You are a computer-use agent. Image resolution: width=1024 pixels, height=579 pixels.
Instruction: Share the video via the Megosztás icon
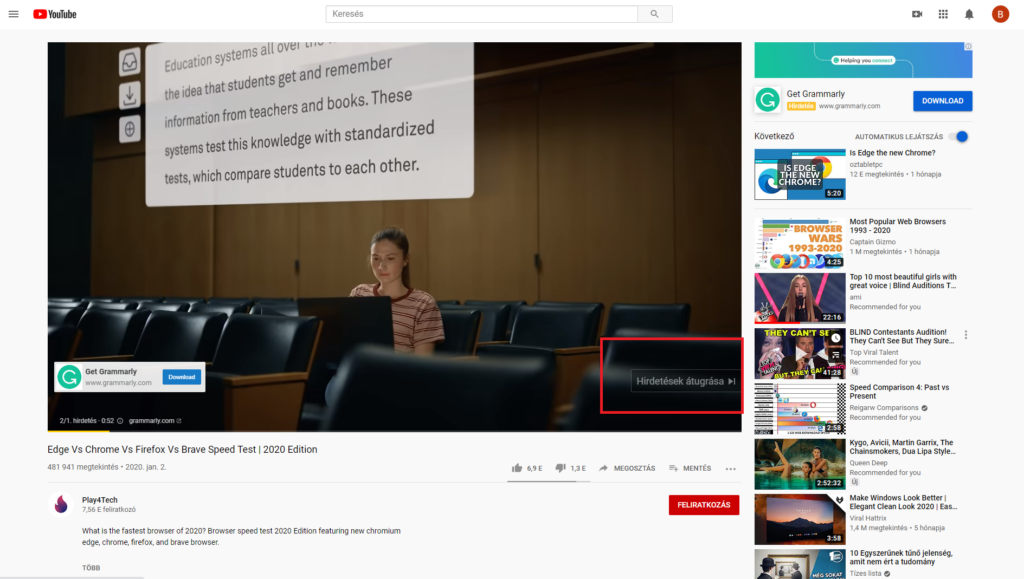click(x=625, y=467)
